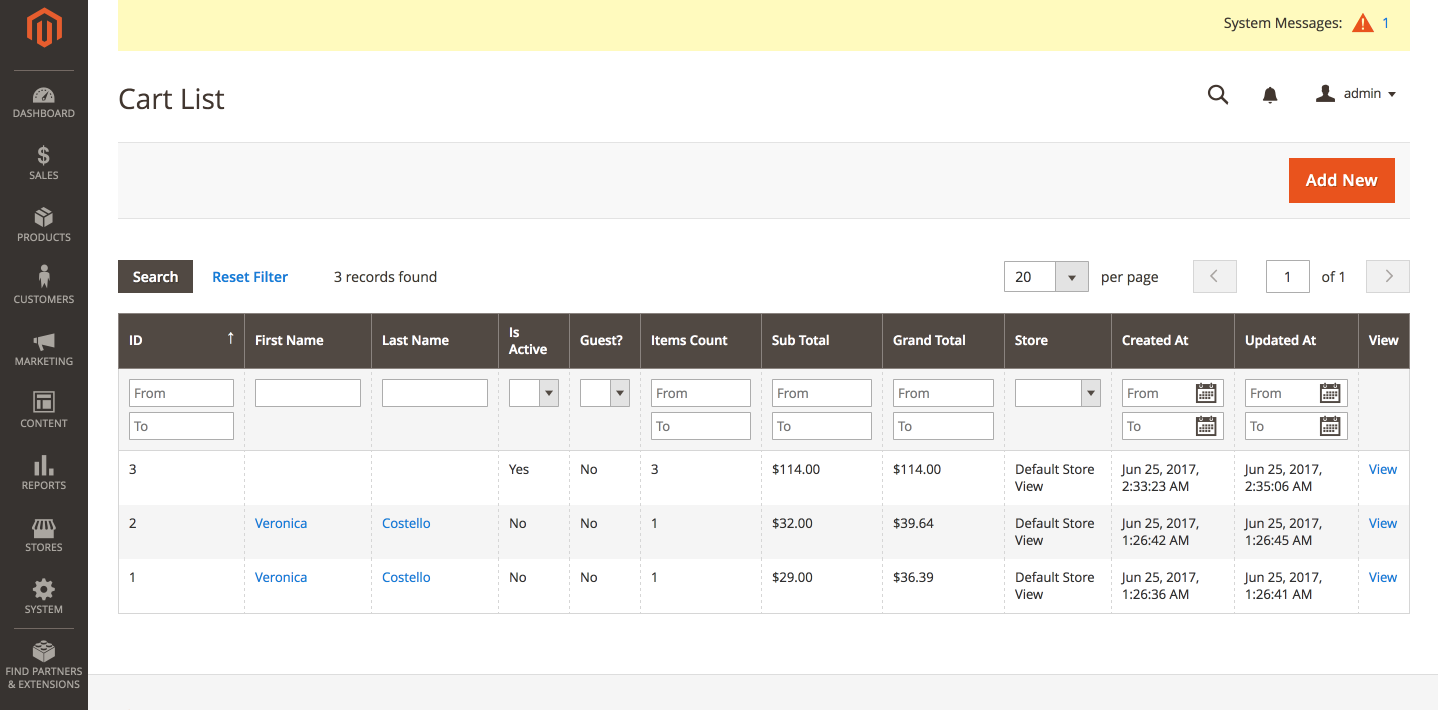The height and width of the screenshot is (710, 1438).
Task: Open the Dashboard sidebar icon
Action: point(44,103)
